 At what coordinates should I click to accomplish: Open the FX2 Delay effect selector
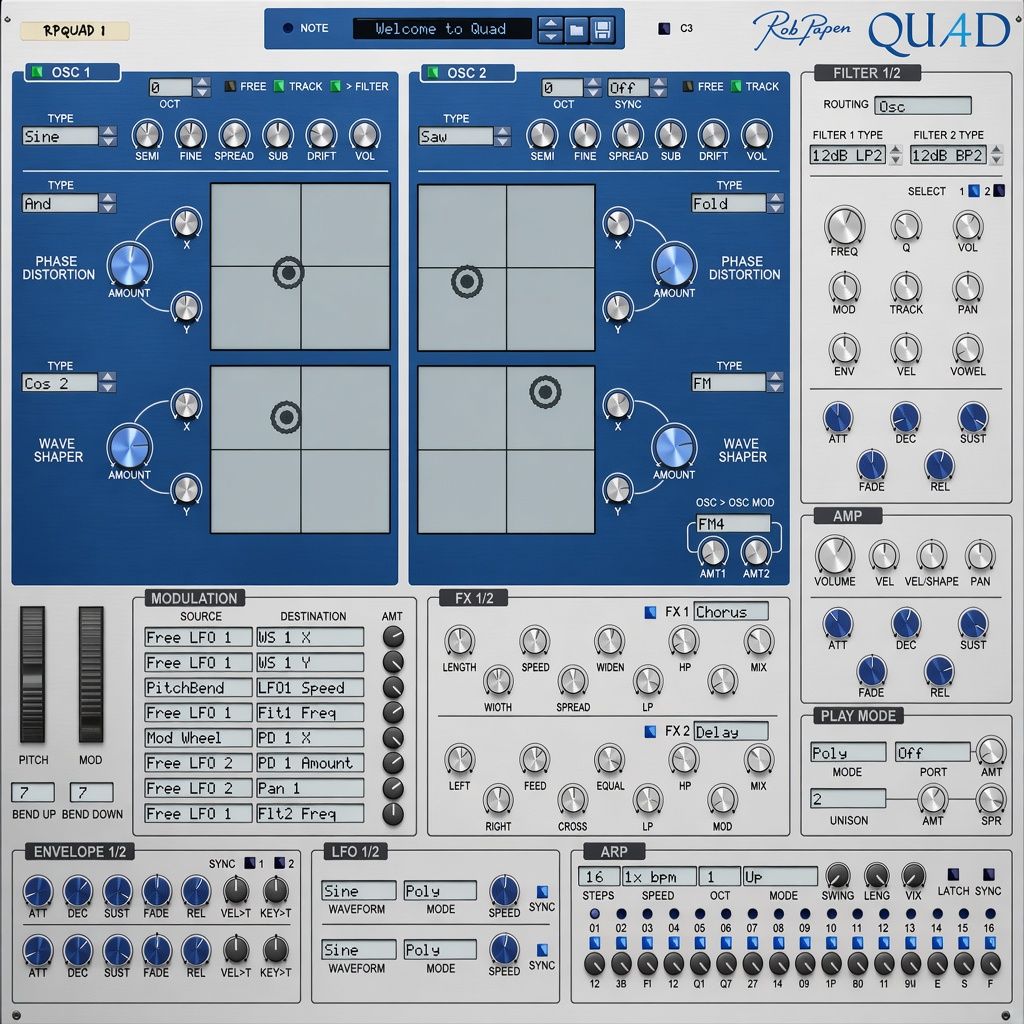[731, 731]
